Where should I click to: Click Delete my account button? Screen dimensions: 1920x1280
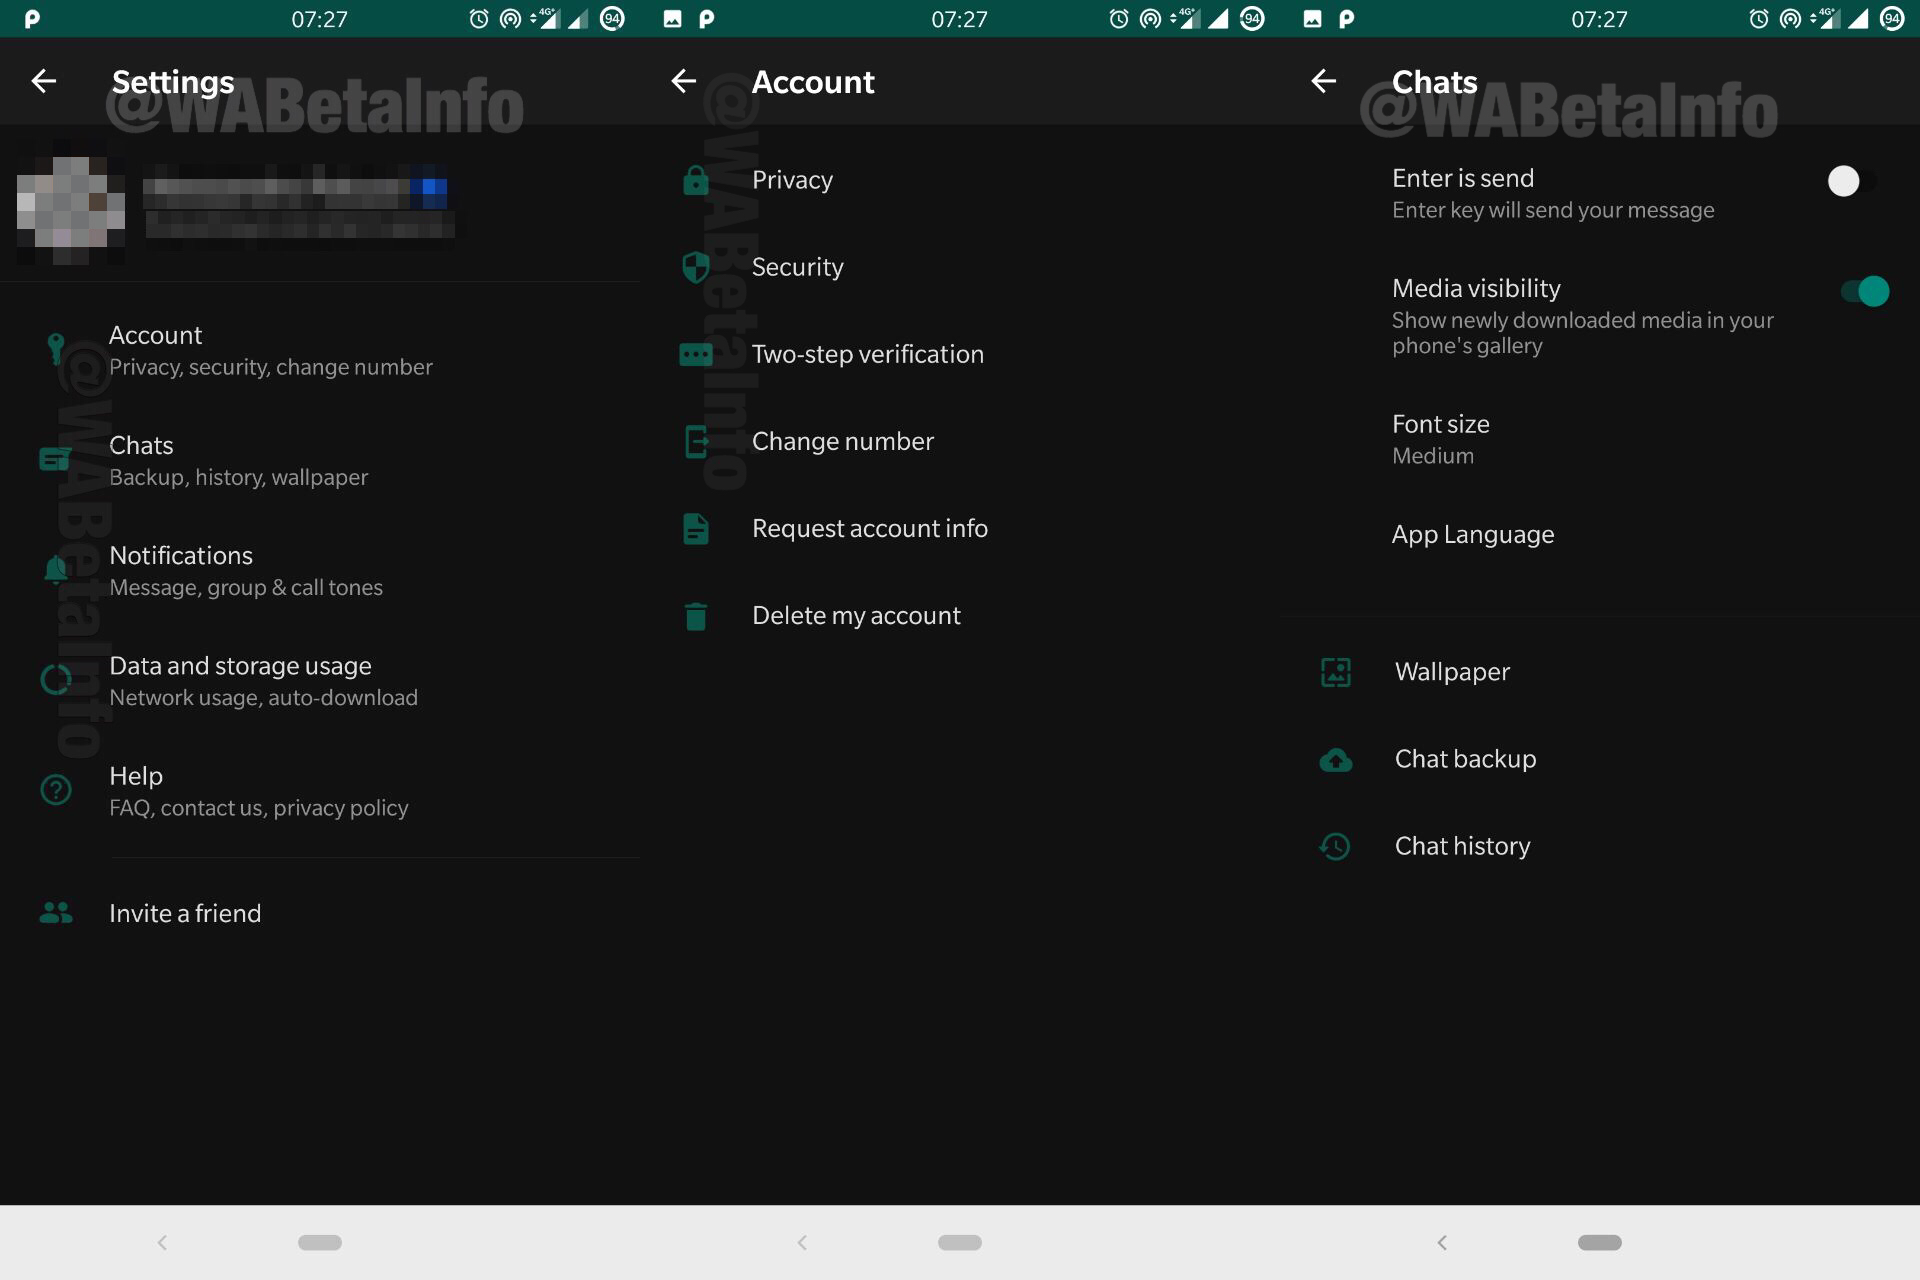pos(856,614)
